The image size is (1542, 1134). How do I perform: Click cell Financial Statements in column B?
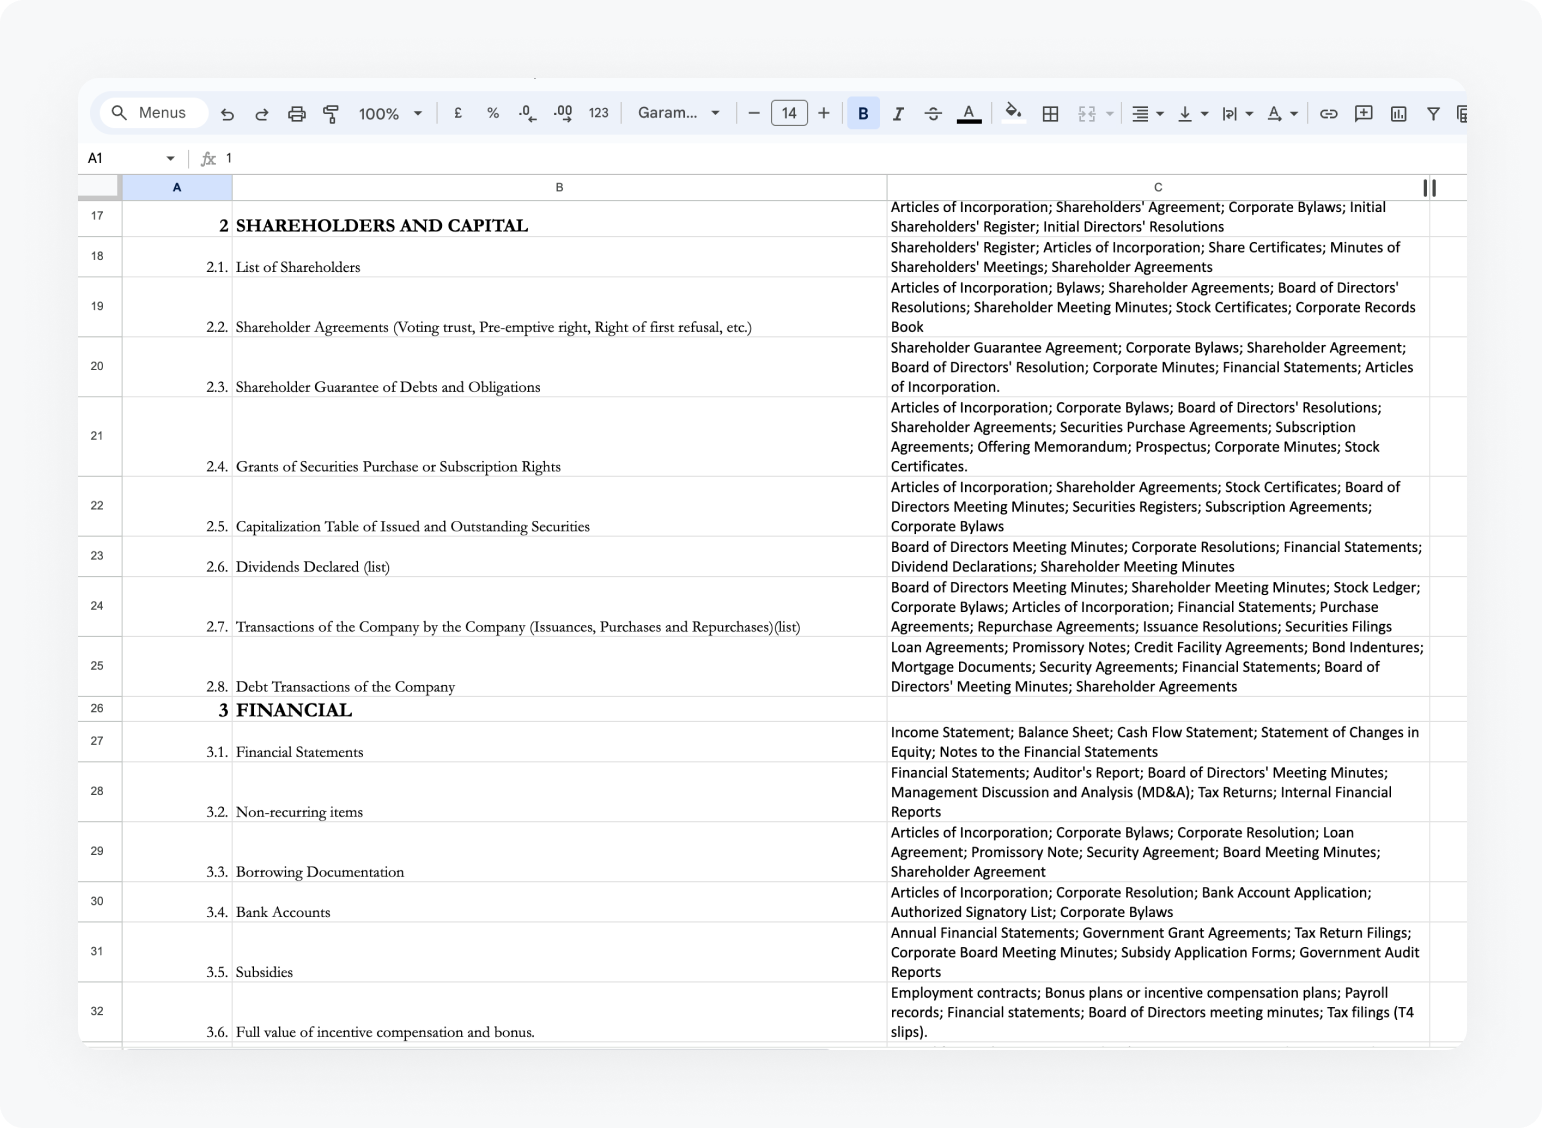tap(559, 742)
